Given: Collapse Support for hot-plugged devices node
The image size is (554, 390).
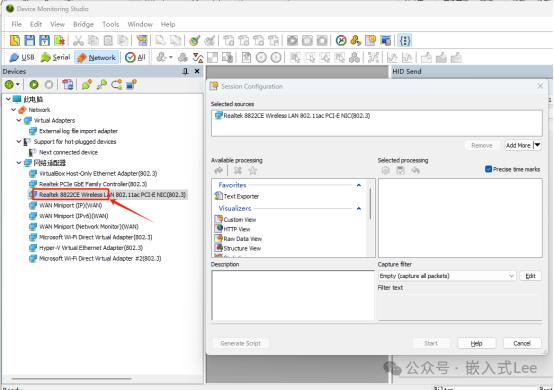Looking at the screenshot, I should pos(19,142).
